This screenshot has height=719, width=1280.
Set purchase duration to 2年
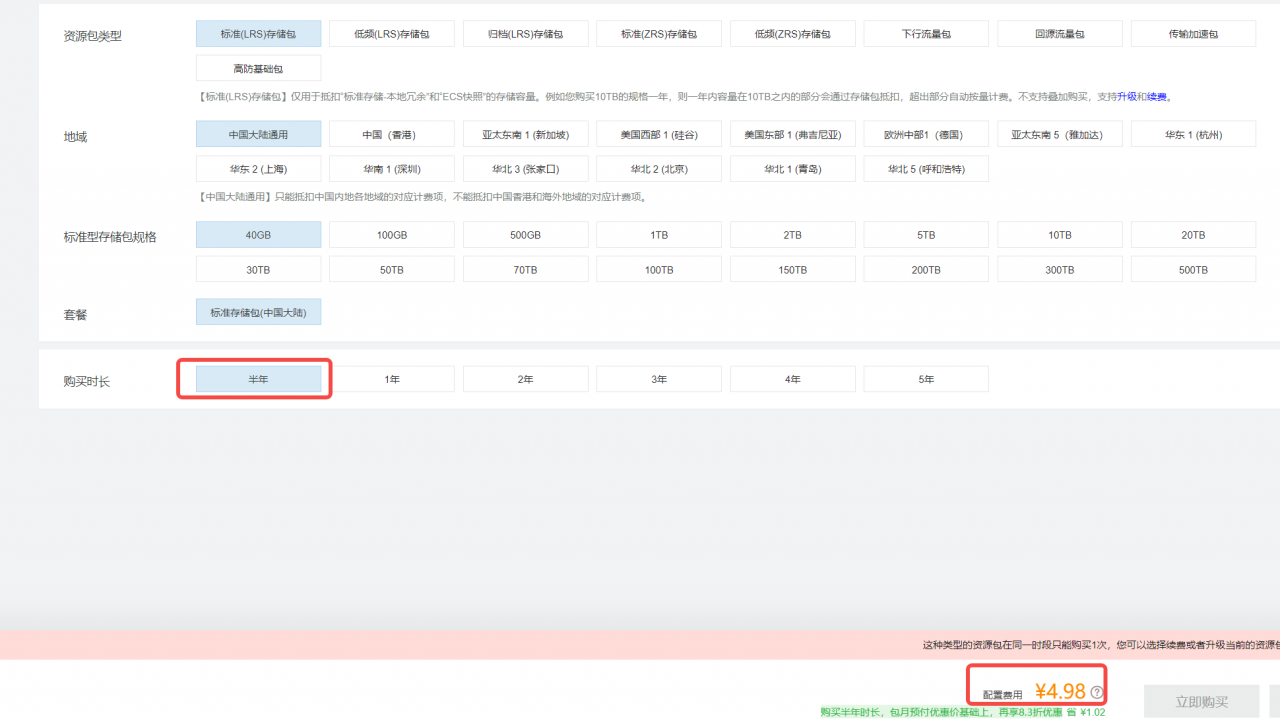tap(525, 379)
